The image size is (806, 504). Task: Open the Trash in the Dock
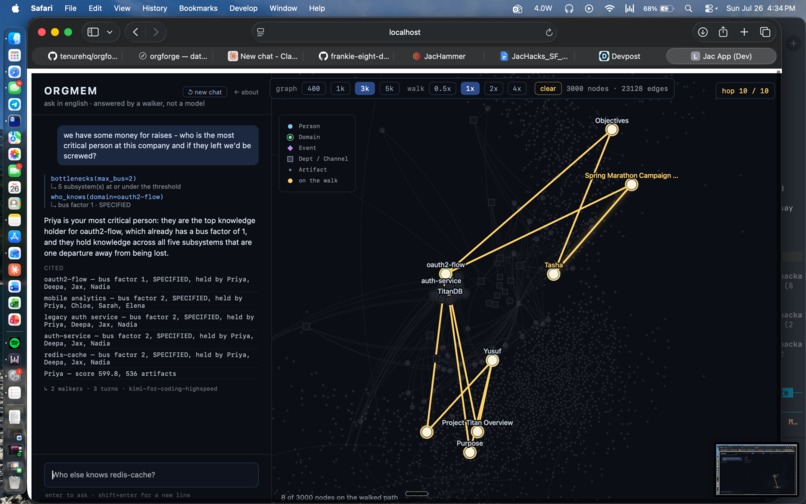pos(14,482)
